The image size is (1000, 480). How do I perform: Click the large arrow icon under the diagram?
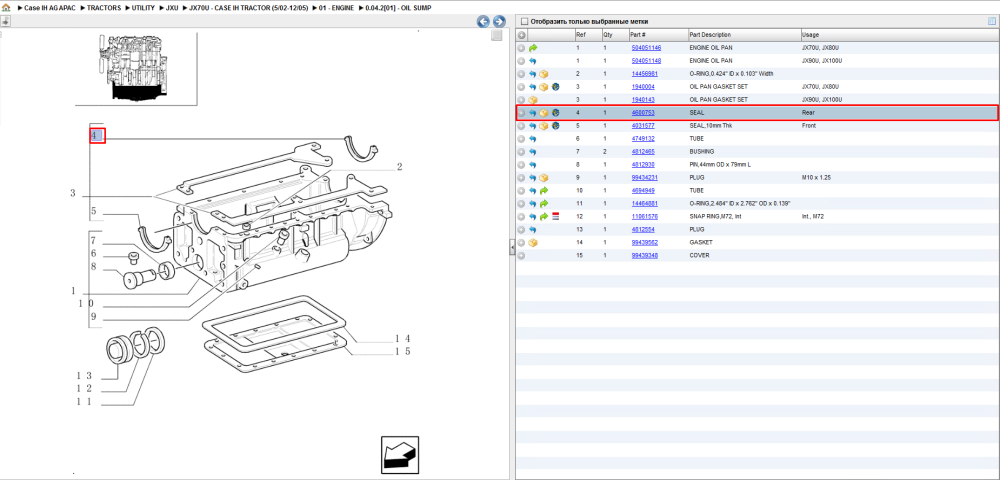tap(400, 455)
